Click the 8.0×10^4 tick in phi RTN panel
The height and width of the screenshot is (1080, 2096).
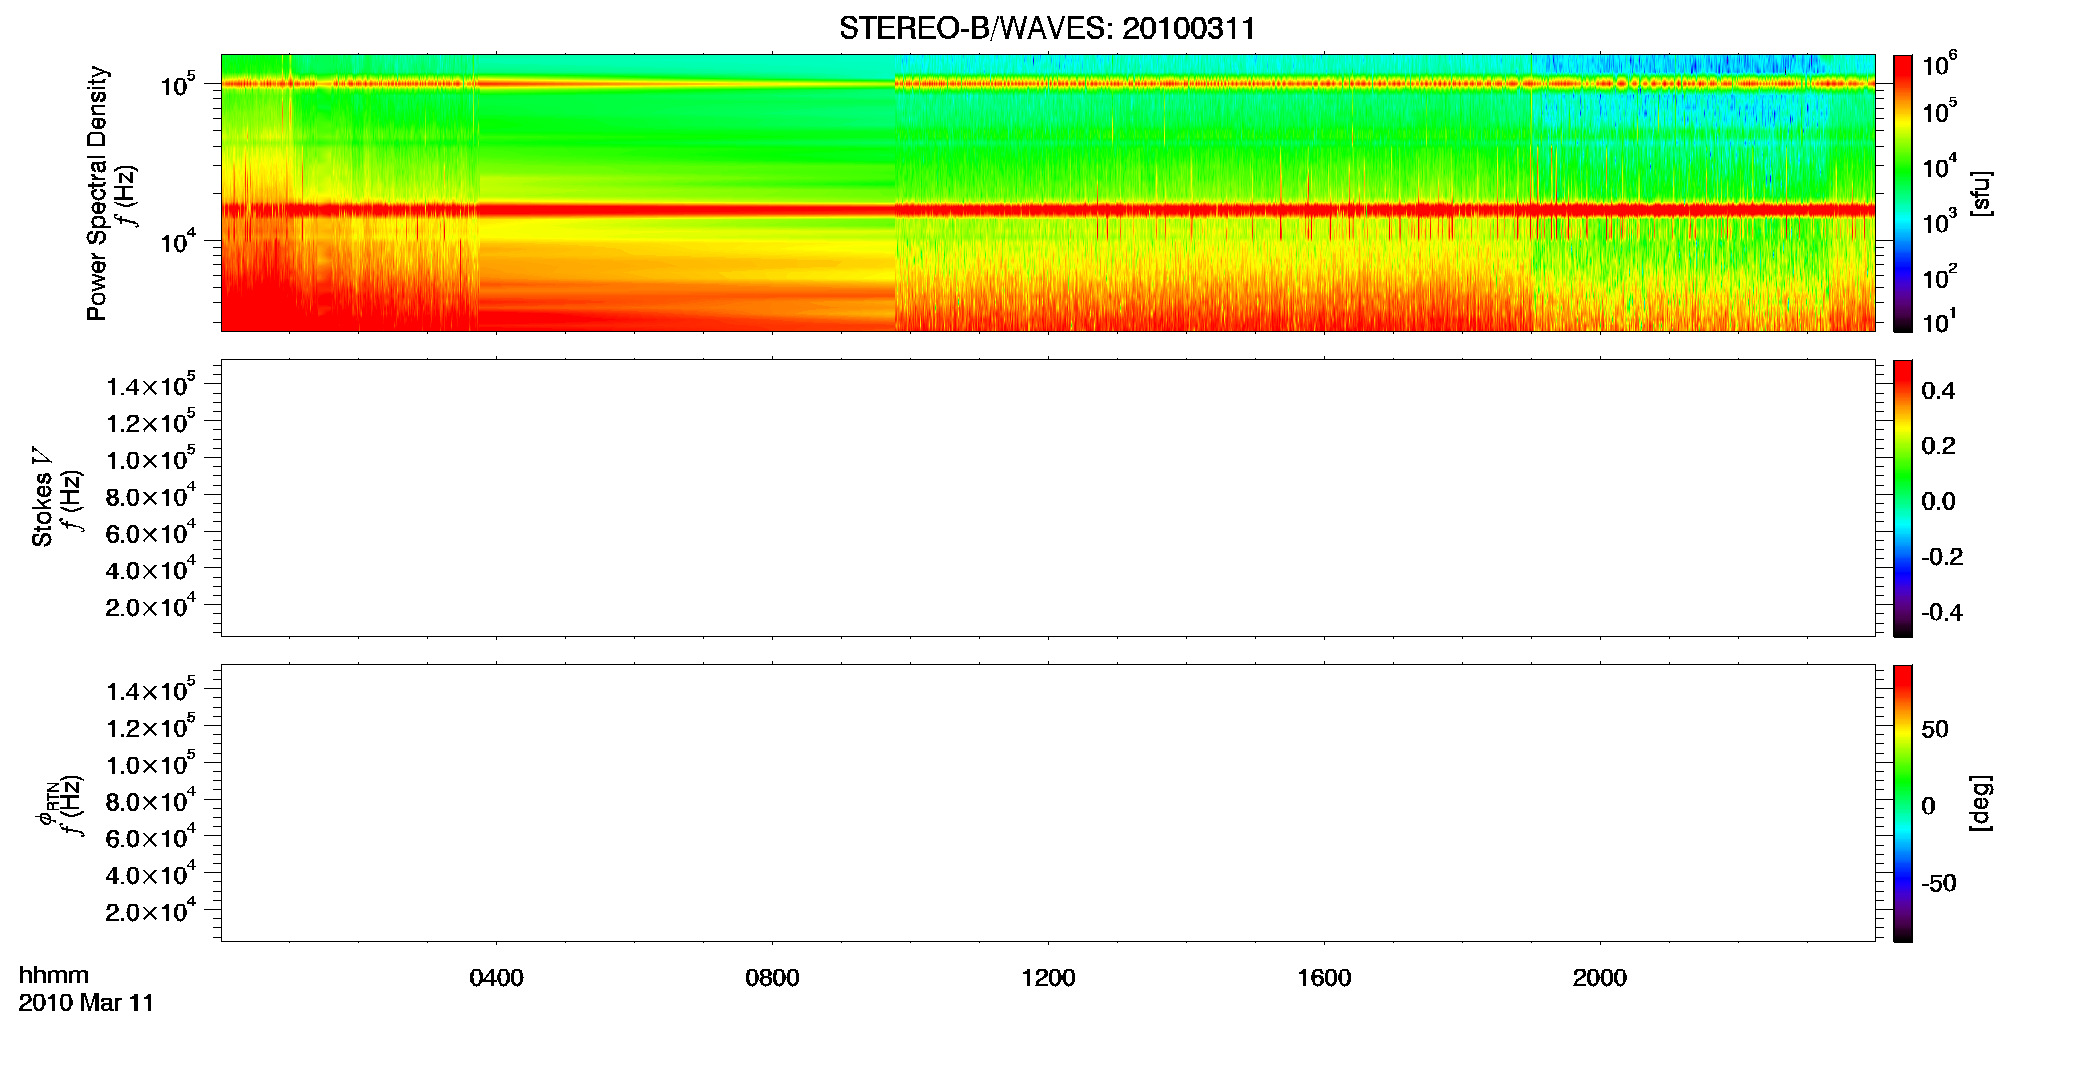(x=151, y=800)
